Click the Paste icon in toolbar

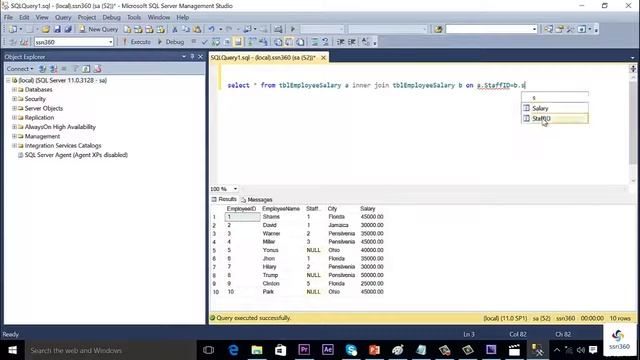pos(197,29)
